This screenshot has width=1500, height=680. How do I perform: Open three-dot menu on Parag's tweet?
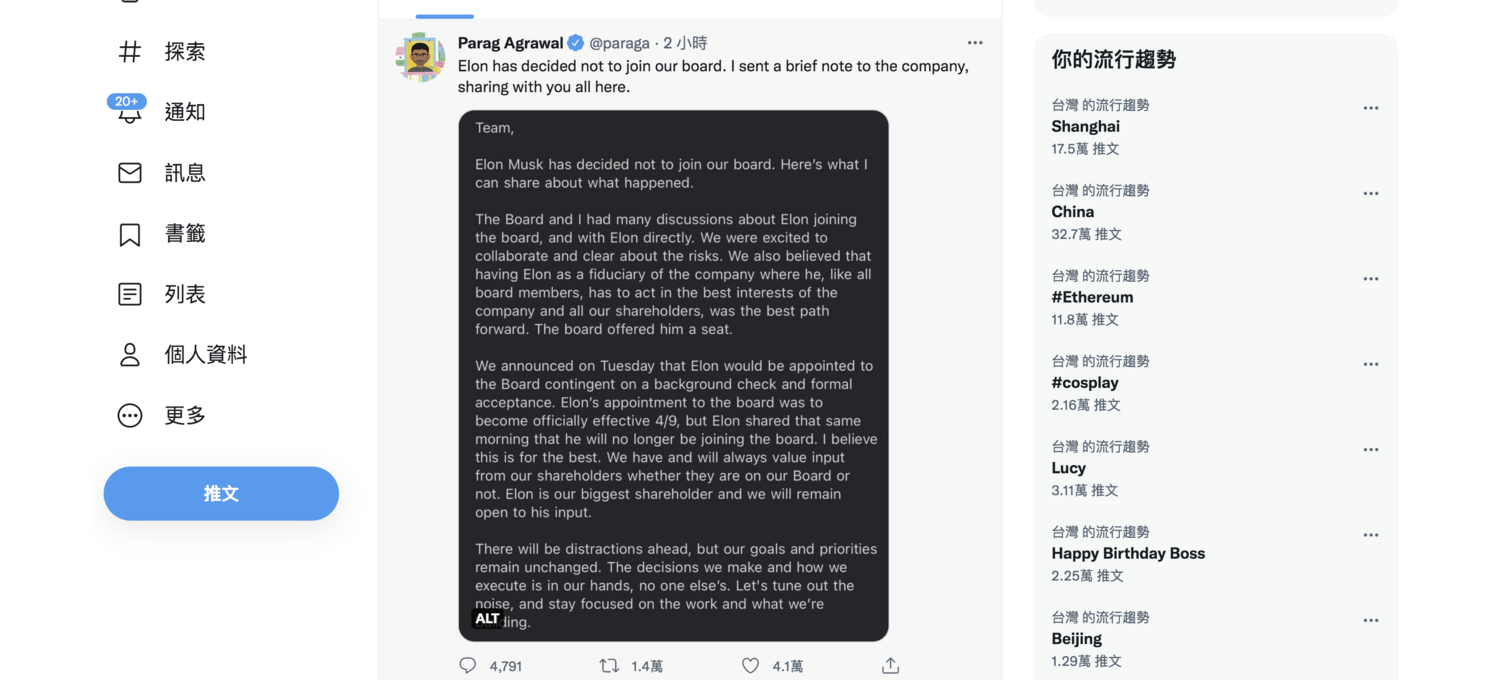point(975,43)
